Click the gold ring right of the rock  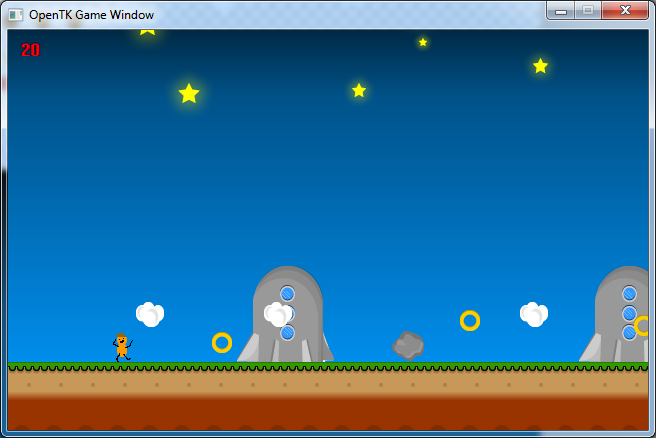470,321
